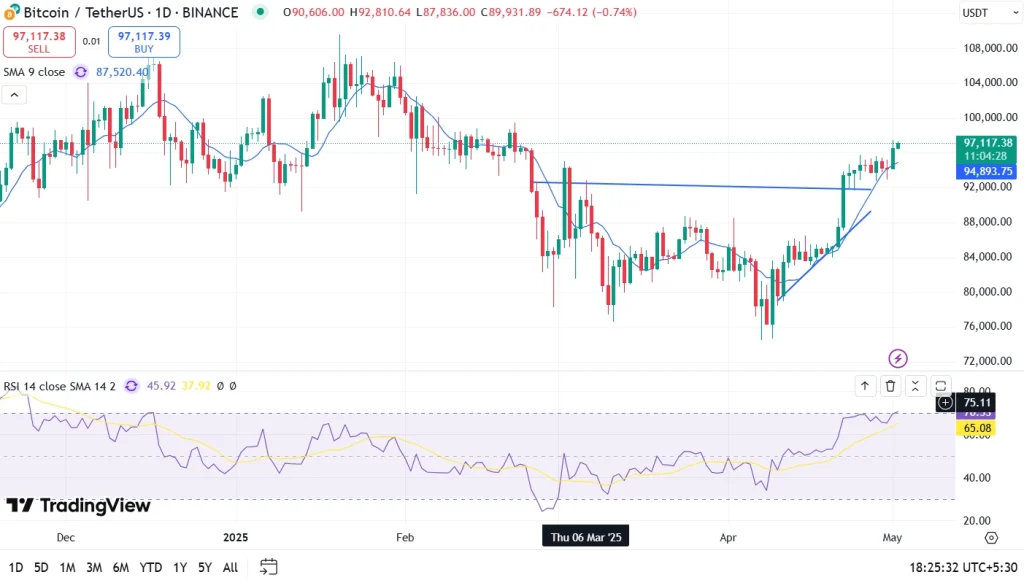Collapse the RSI pane icon

(x=915, y=386)
